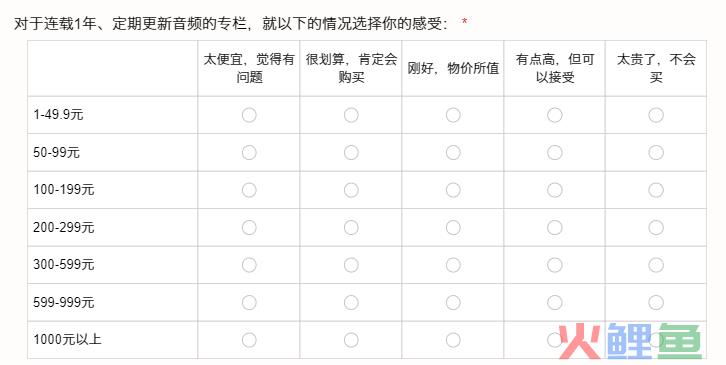Screen dimensions: 726x365
Task: Pick 有点高 for the 300-599元 row
Action: [x=555, y=265]
